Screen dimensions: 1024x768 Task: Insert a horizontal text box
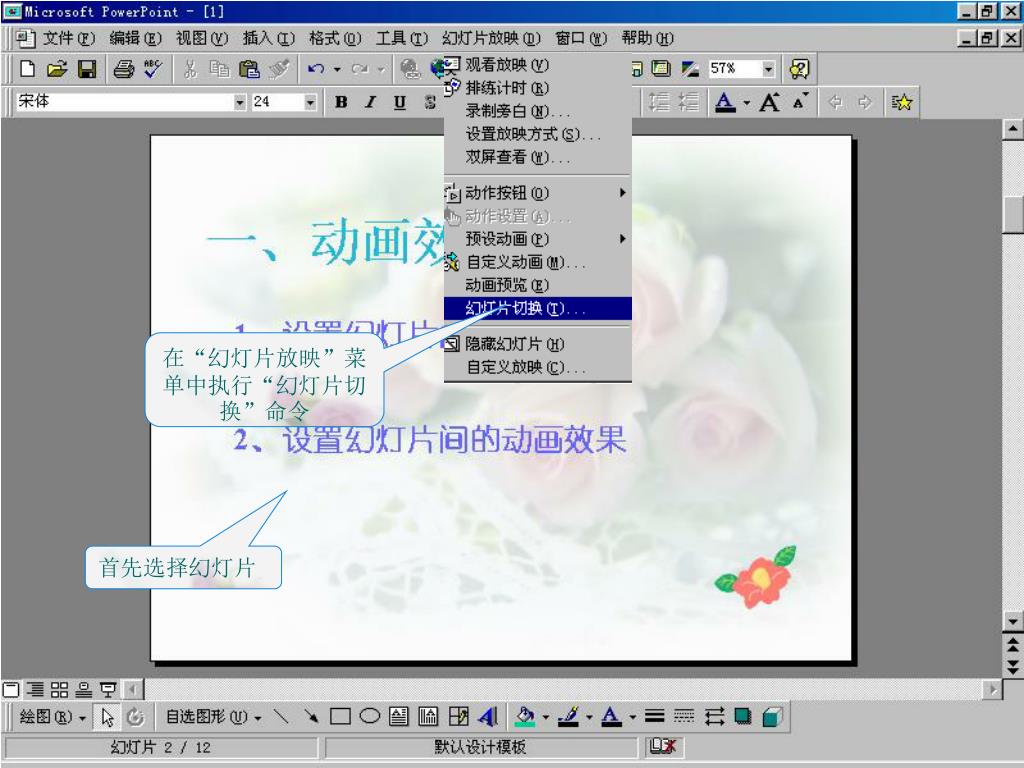[x=398, y=716]
